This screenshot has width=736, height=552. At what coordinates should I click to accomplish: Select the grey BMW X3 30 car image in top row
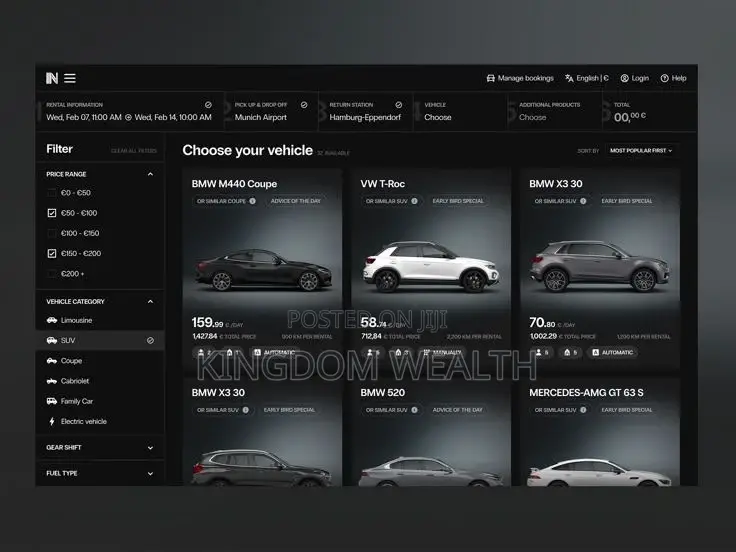coord(600,266)
